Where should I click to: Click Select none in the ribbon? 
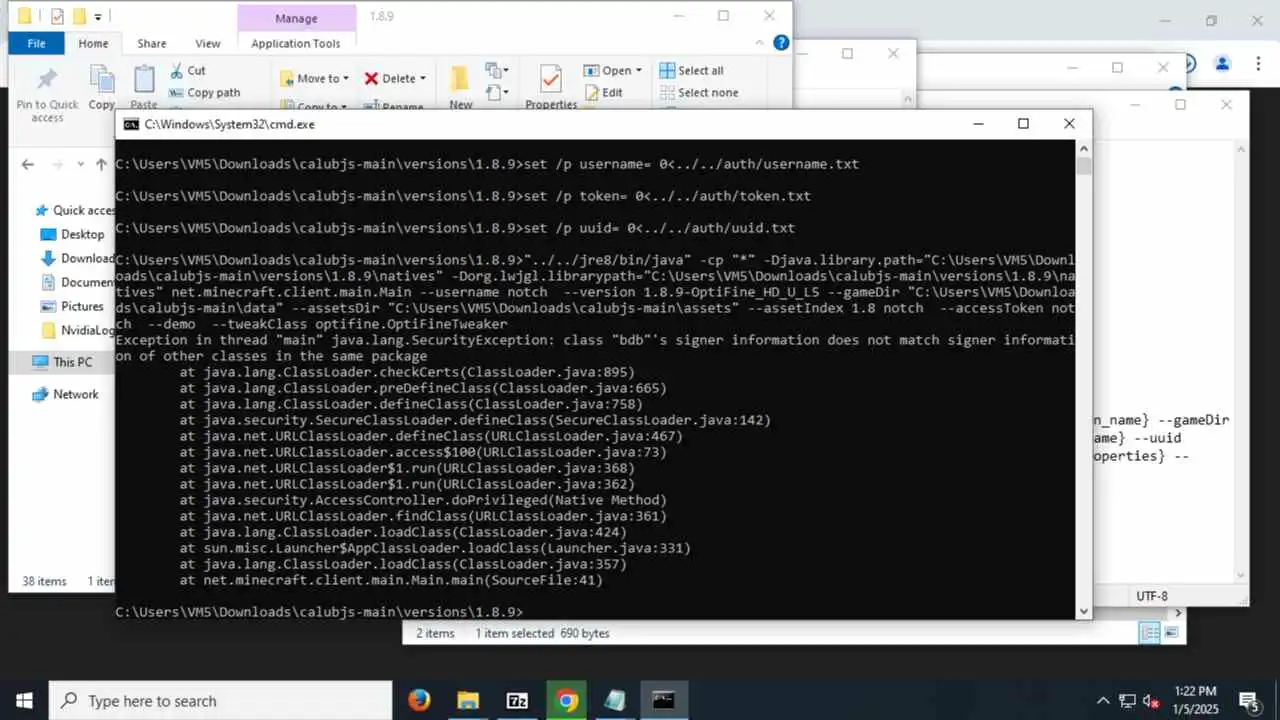click(x=698, y=93)
